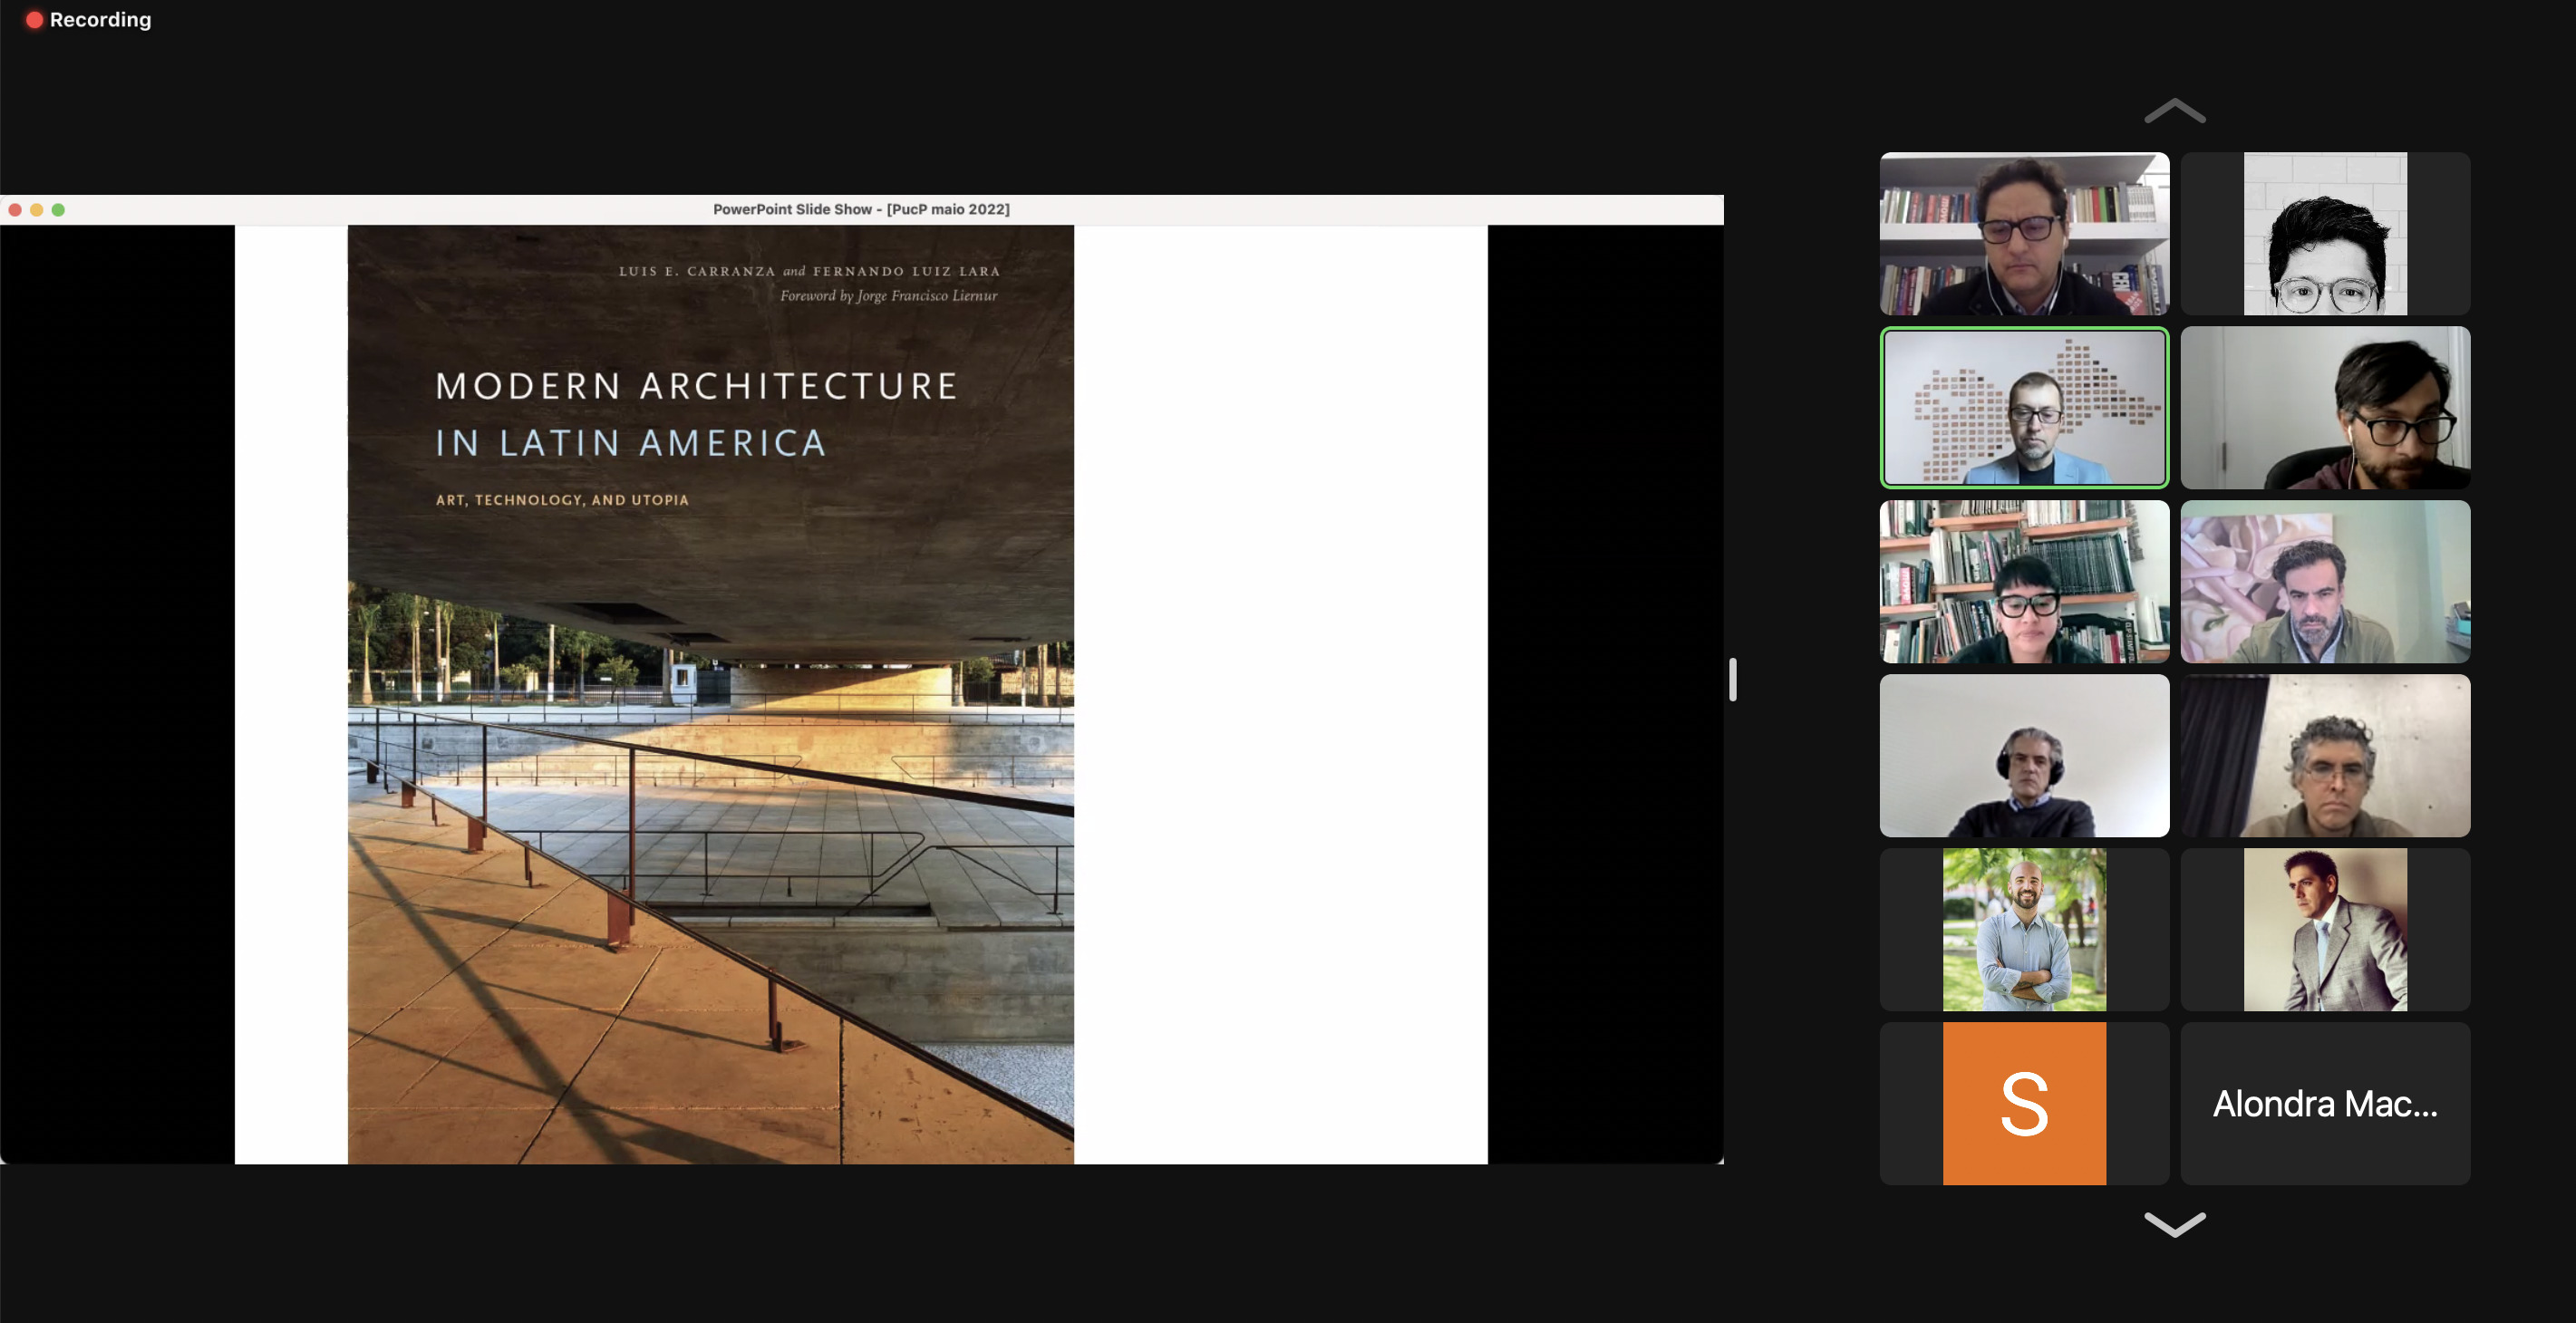Click the up chevron above participant gallery

click(x=2174, y=111)
